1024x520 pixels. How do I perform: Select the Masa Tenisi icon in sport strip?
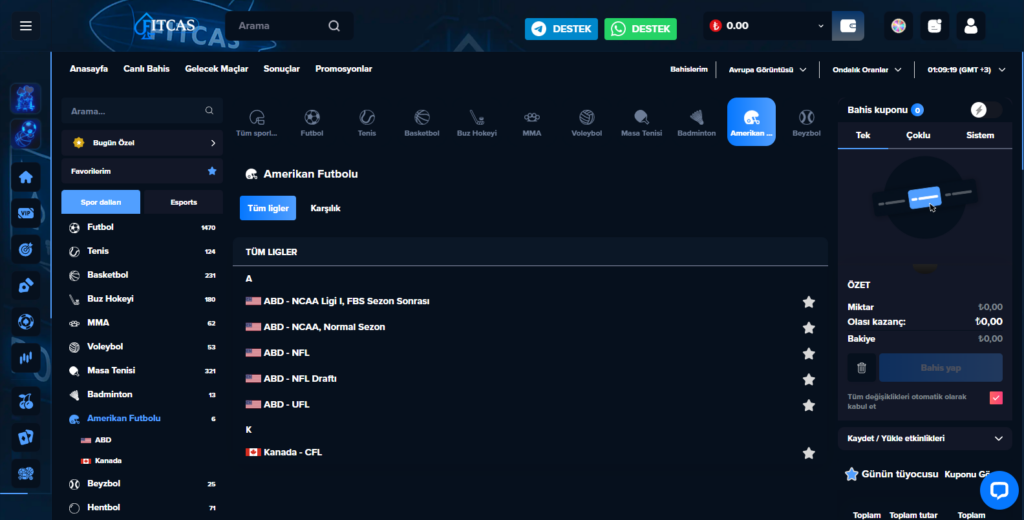pyautogui.click(x=641, y=122)
